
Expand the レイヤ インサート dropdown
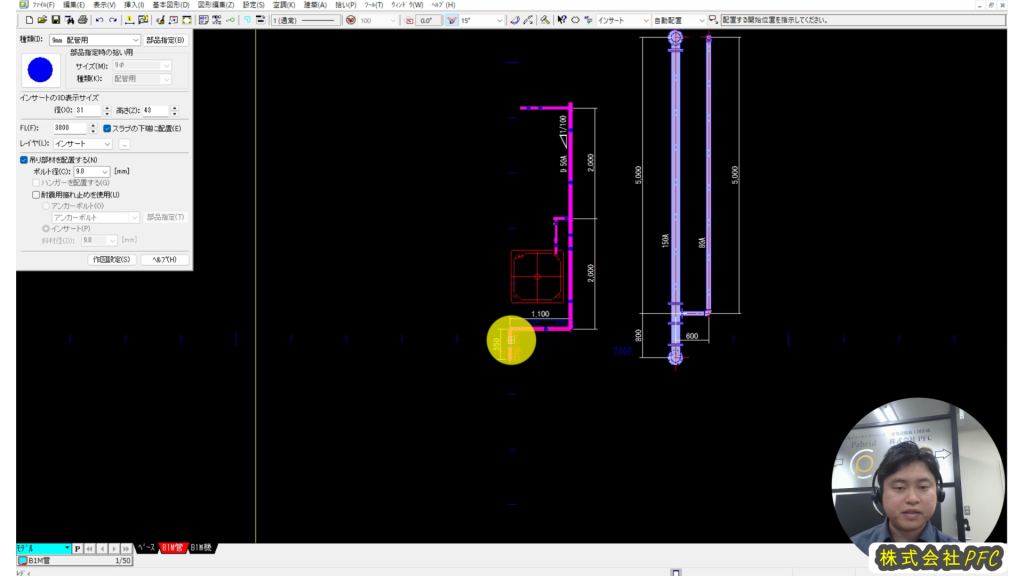click(110, 144)
